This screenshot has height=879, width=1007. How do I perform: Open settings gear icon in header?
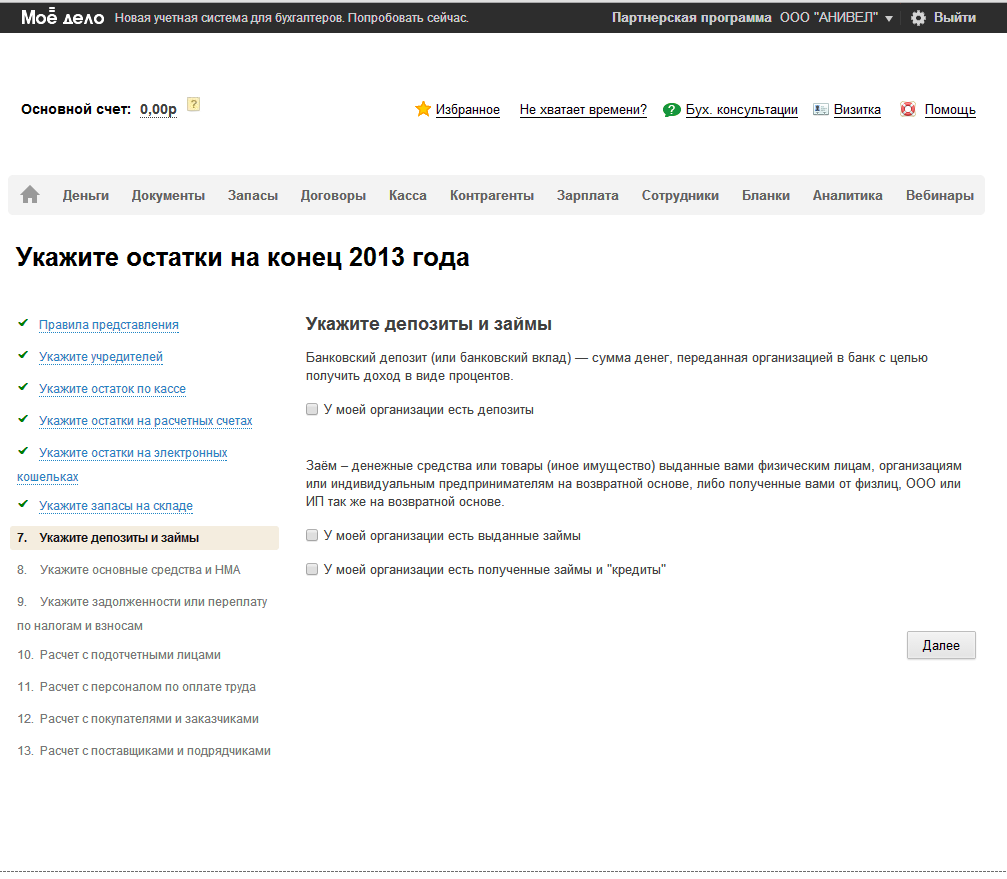point(918,18)
